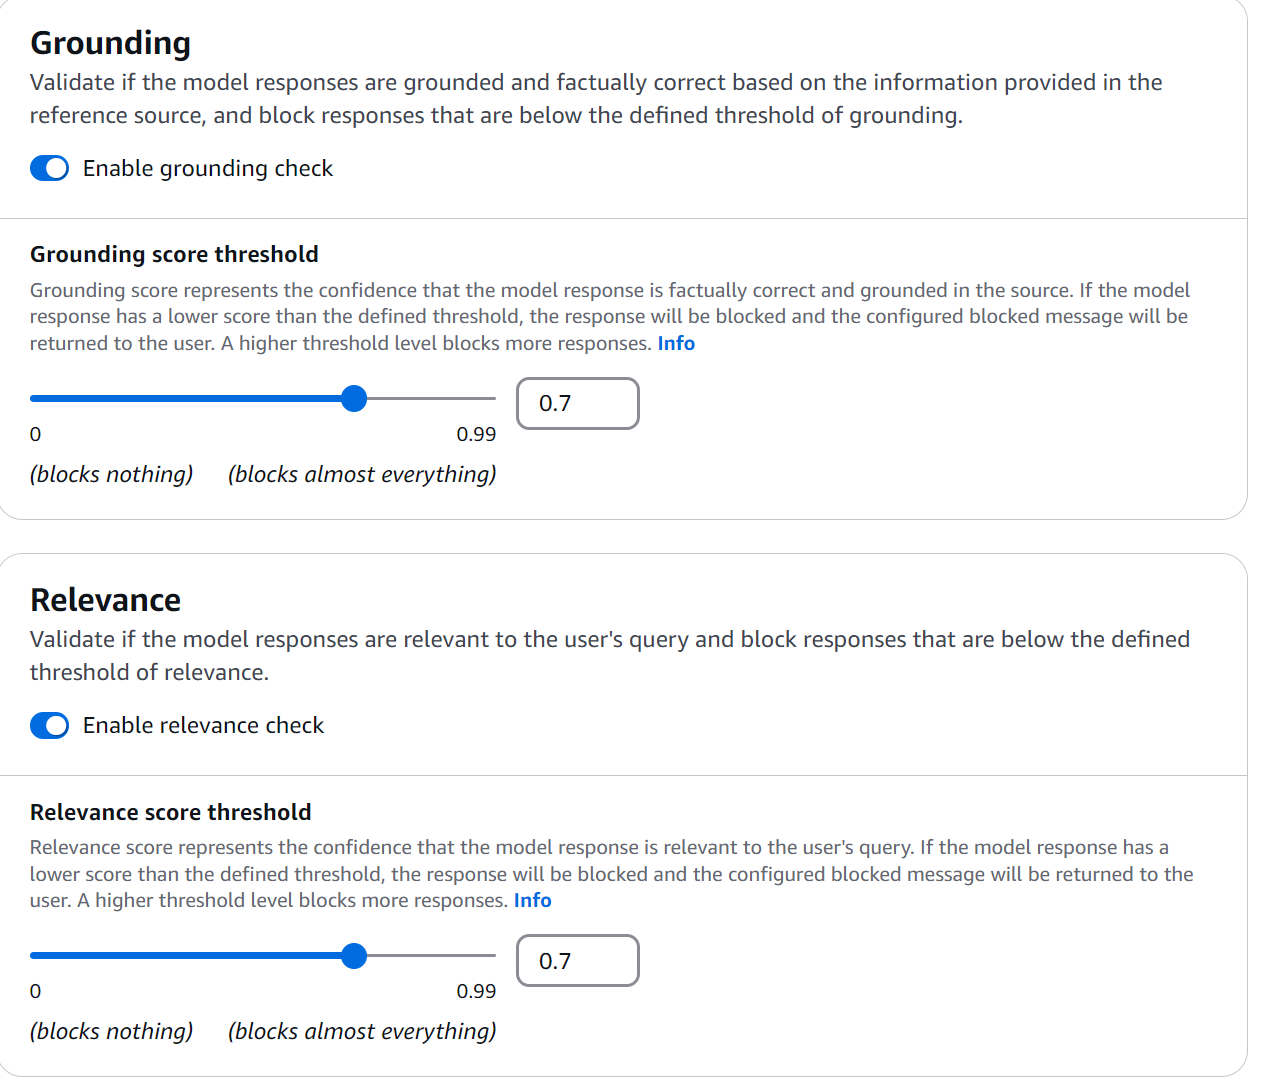Toggle the Enable grounding check switch
This screenshot has width=1266, height=1080.
pos(49,168)
